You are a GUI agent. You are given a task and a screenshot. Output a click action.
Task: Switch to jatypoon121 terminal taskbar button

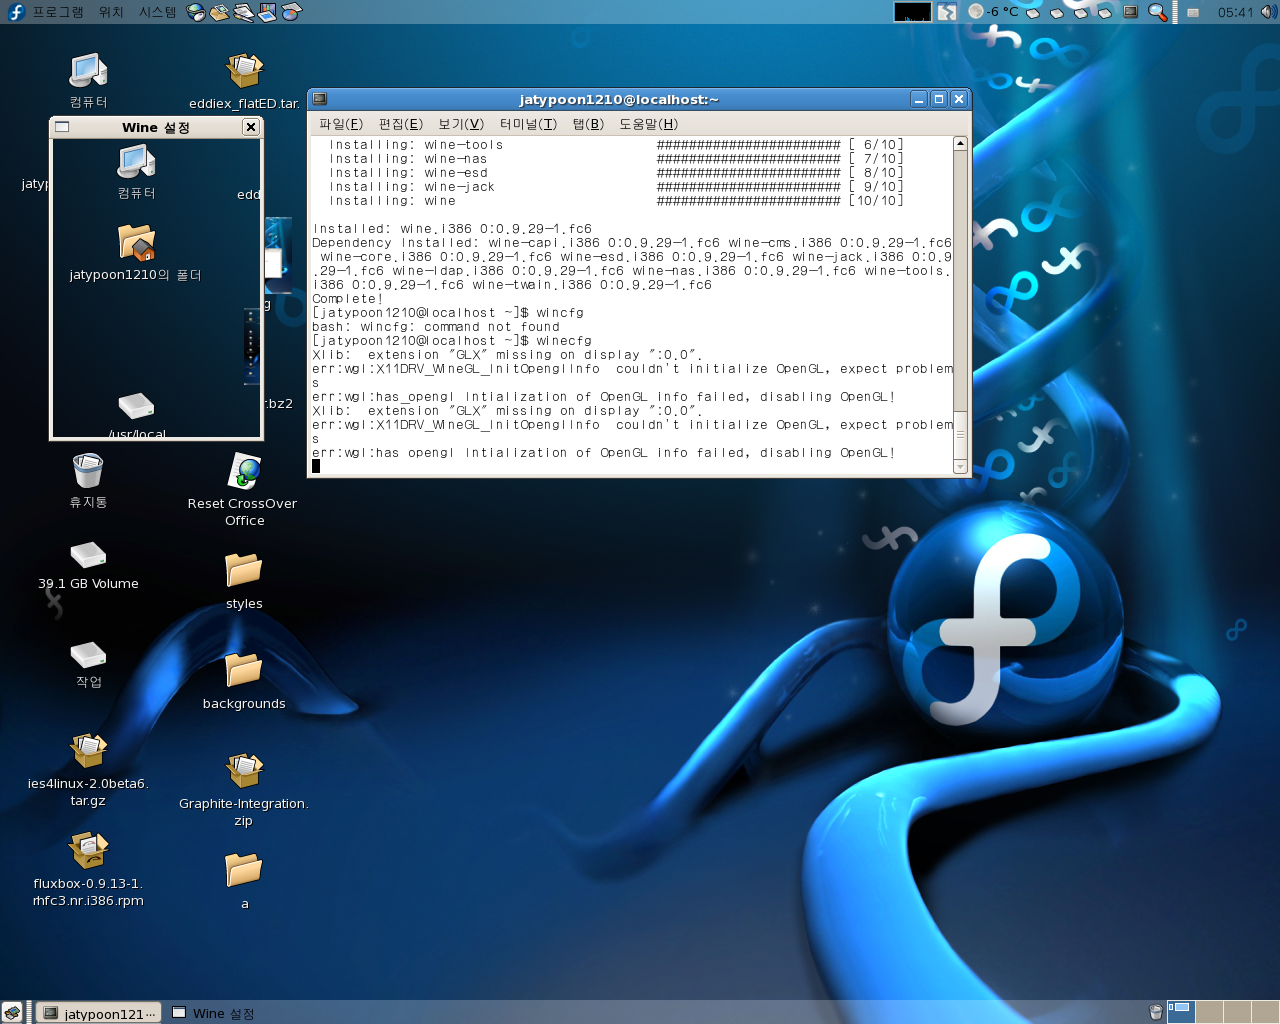99,1013
